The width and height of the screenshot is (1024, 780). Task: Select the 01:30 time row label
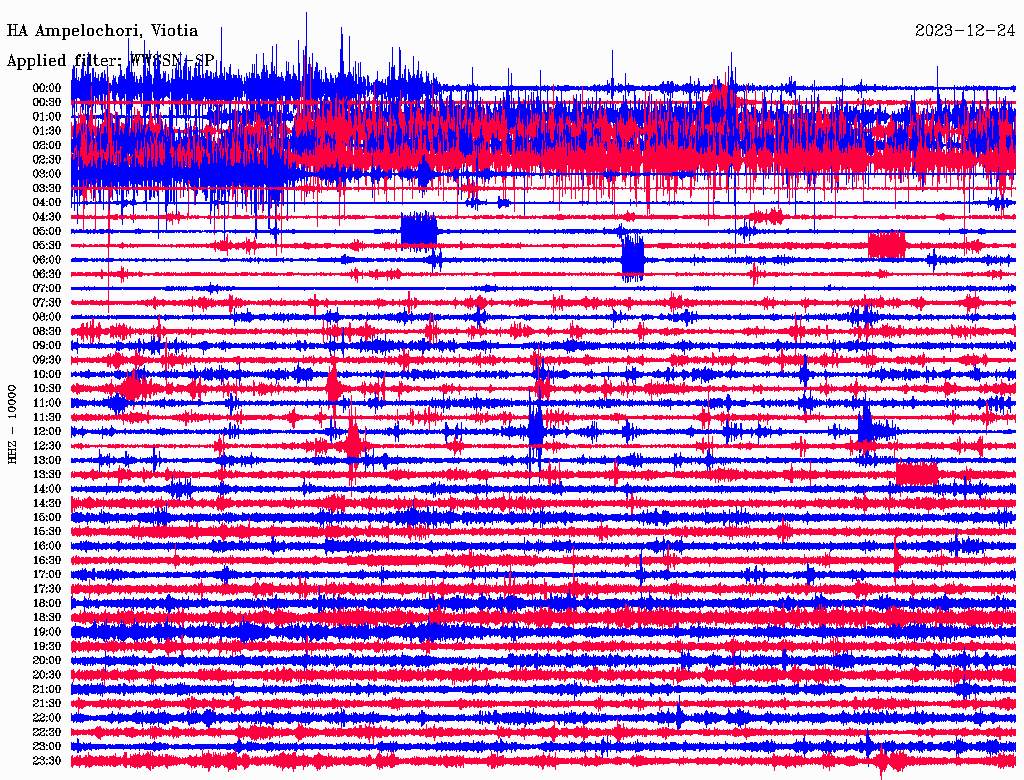click(x=47, y=131)
